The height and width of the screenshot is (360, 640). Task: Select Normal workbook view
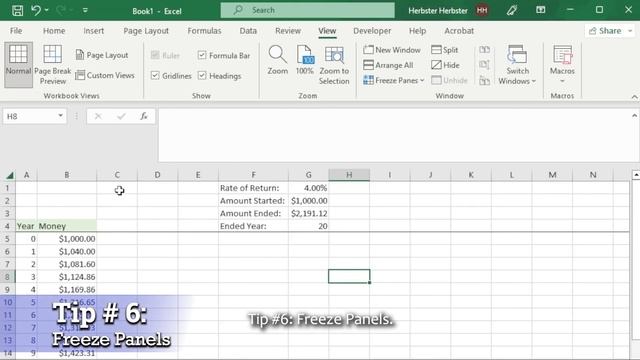(x=18, y=64)
